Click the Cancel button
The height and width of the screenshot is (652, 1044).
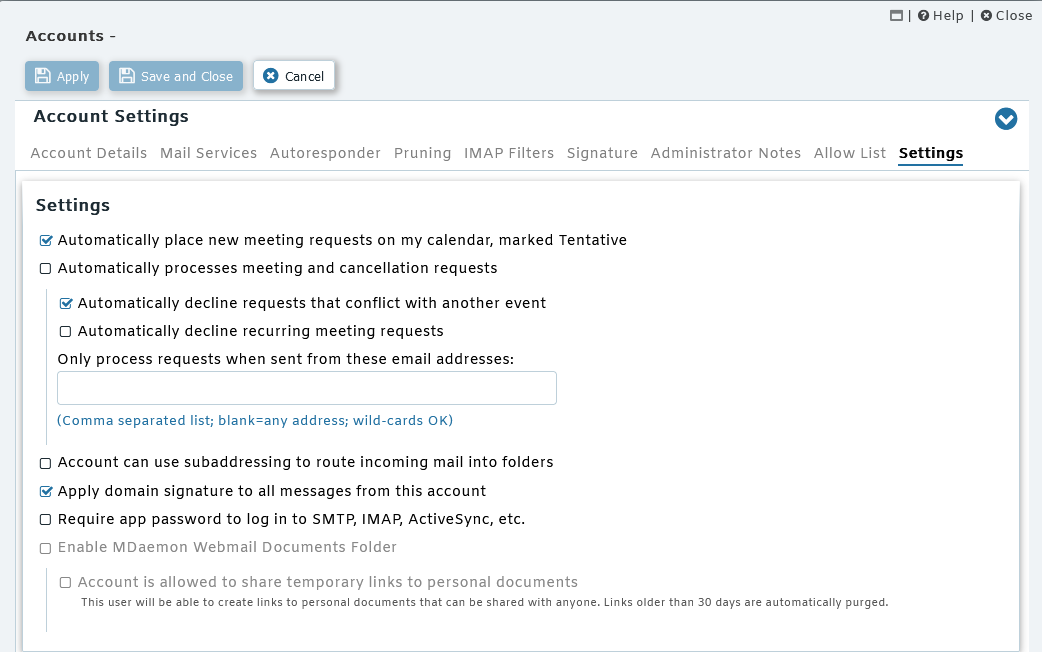pos(294,76)
